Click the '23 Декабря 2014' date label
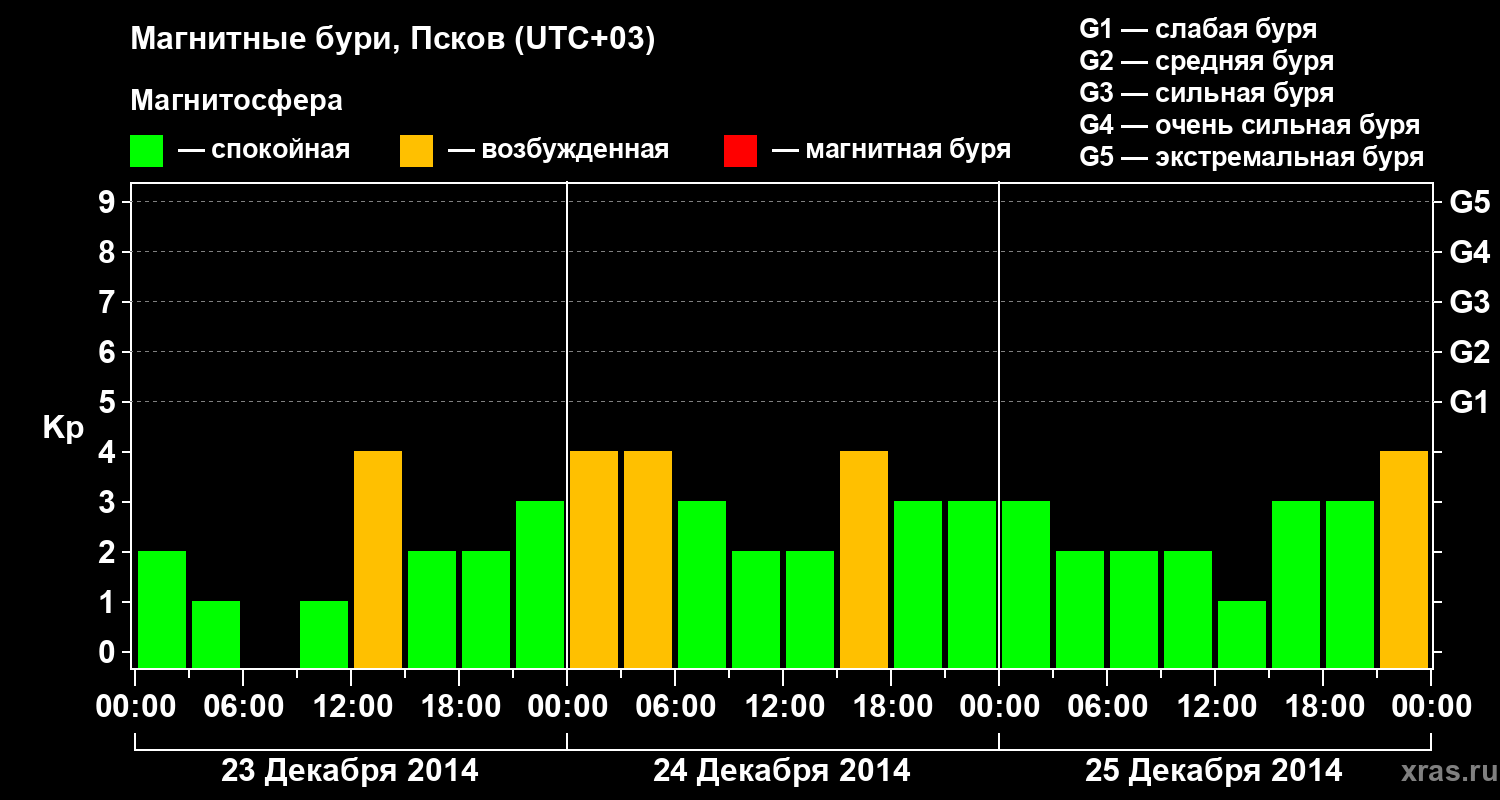Screen dimensions: 1500x800 350,771
